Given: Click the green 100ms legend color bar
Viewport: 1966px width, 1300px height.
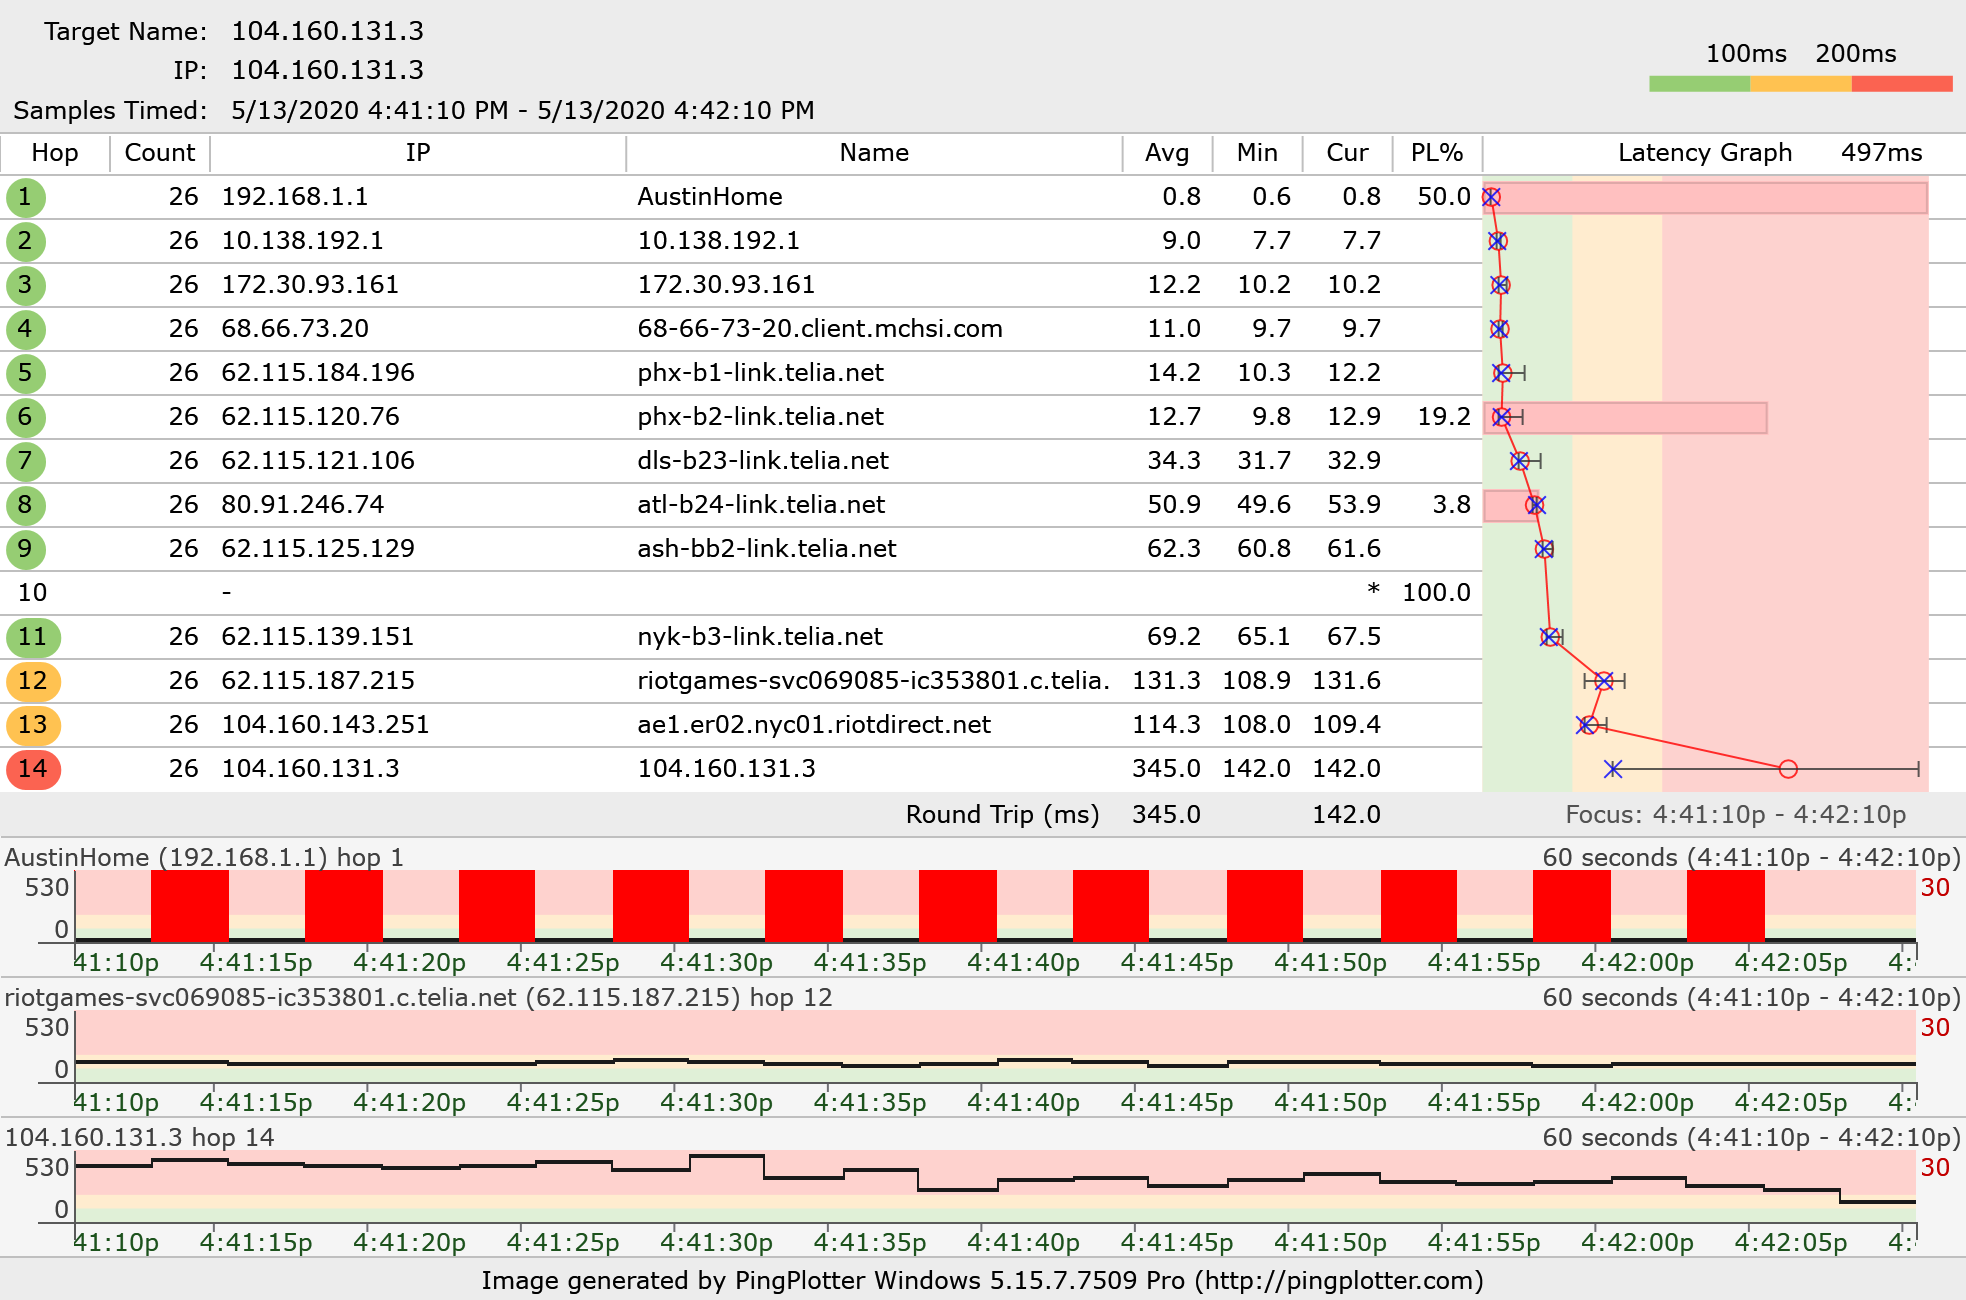Looking at the screenshot, I should pos(1699,84).
